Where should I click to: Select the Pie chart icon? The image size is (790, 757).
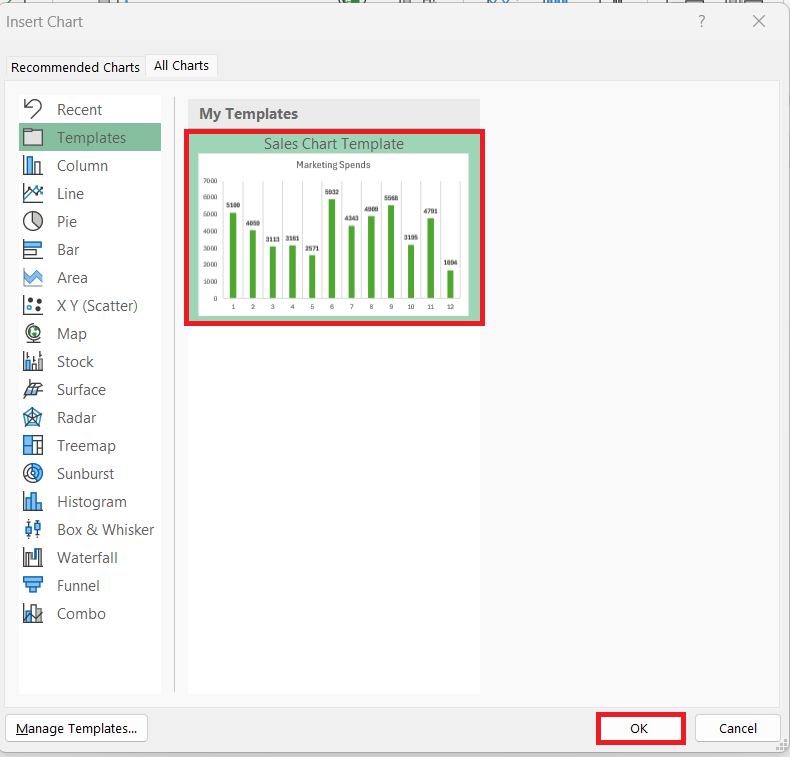(x=33, y=221)
